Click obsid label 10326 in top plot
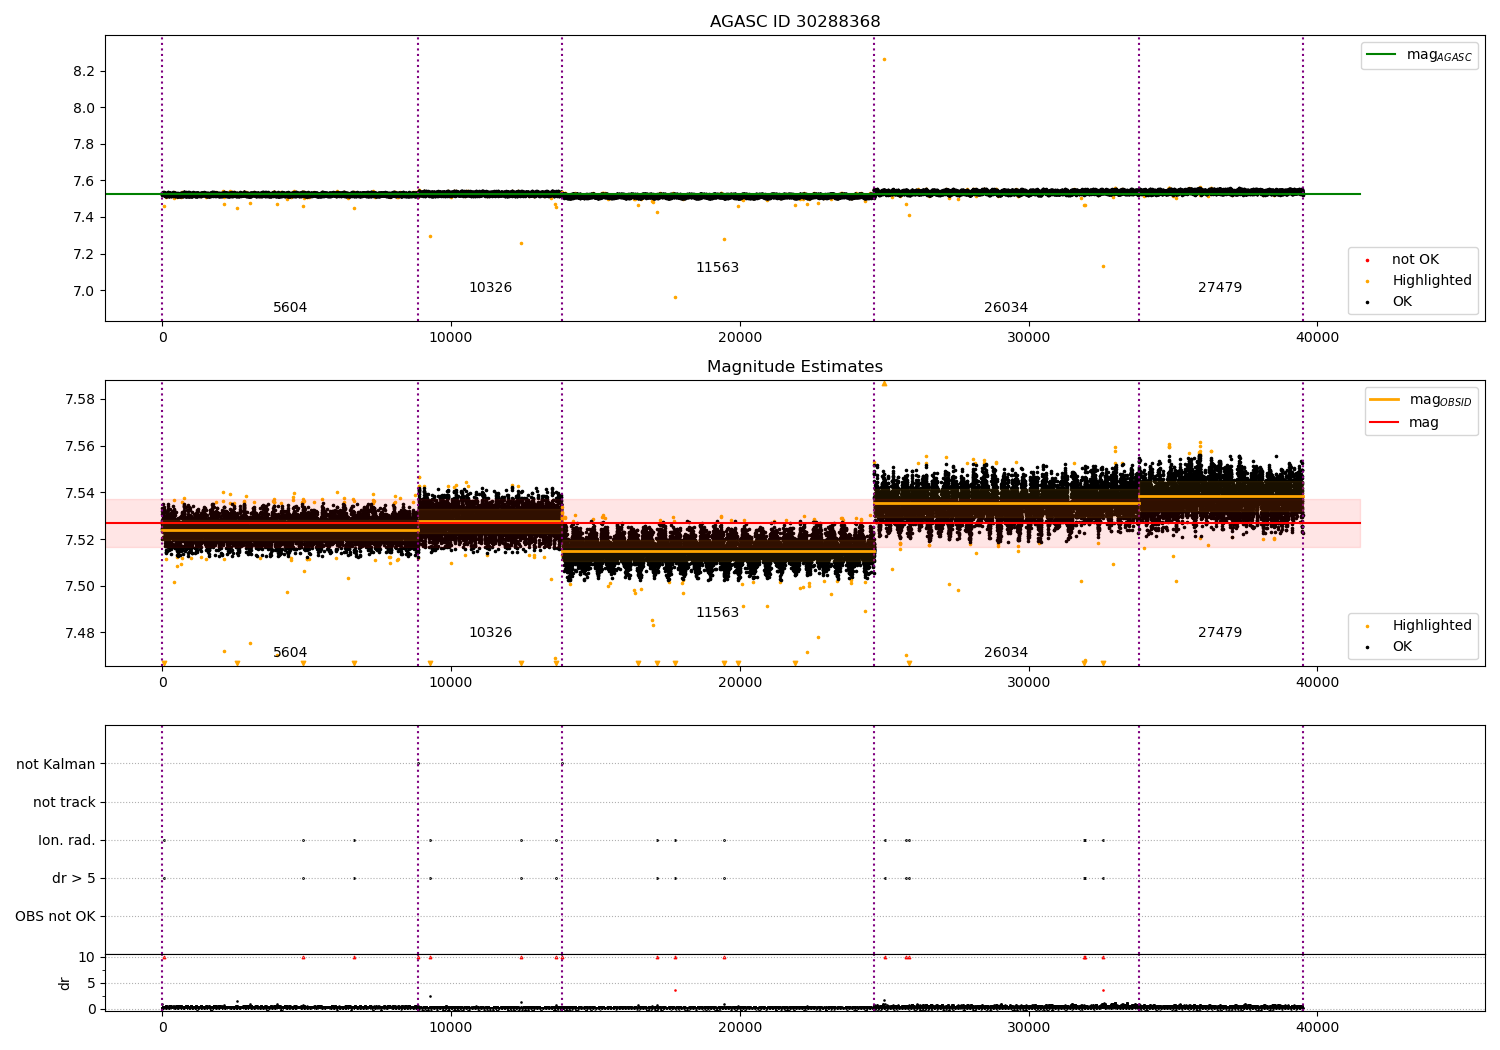1500x1050 pixels. point(490,288)
